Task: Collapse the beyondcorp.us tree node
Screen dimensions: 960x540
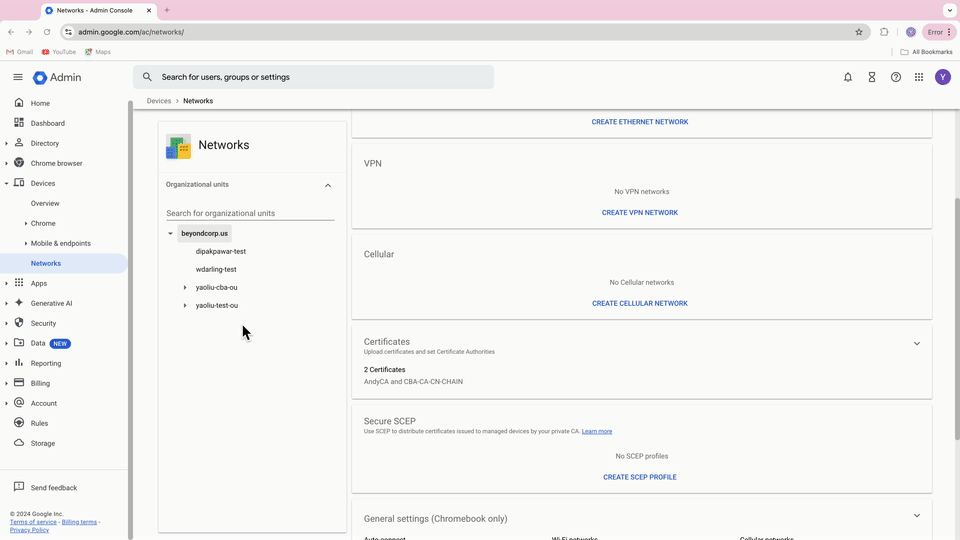Action: pos(170,233)
